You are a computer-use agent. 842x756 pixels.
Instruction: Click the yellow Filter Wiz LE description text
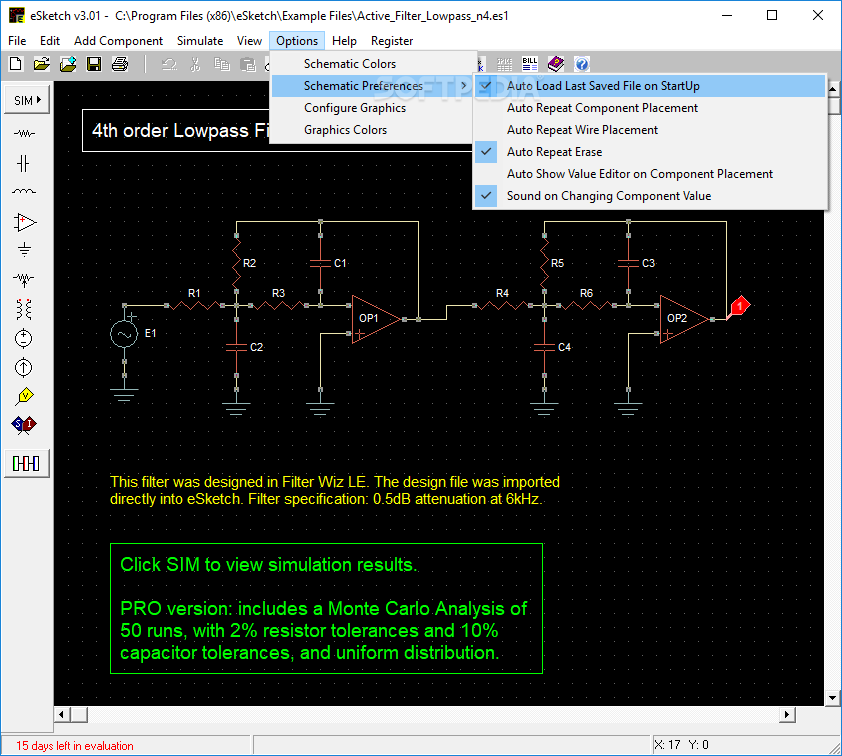click(x=335, y=490)
